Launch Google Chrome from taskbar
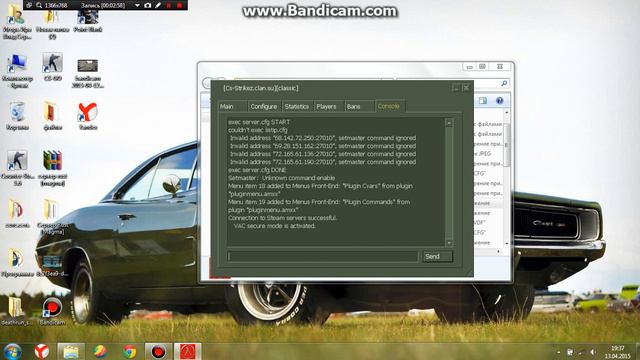640x360 pixels. pyautogui.click(x=129, y=351)
